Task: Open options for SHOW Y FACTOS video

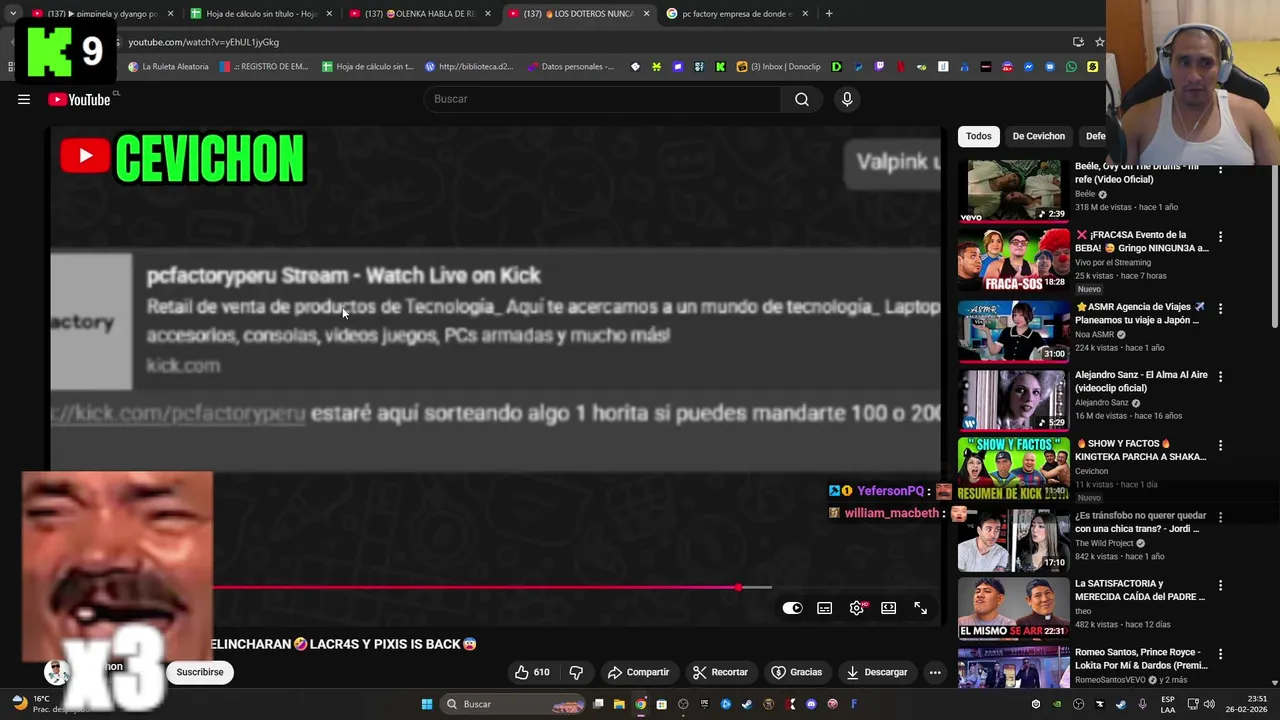Action: pyautogui.click(x=1220, y=446)
